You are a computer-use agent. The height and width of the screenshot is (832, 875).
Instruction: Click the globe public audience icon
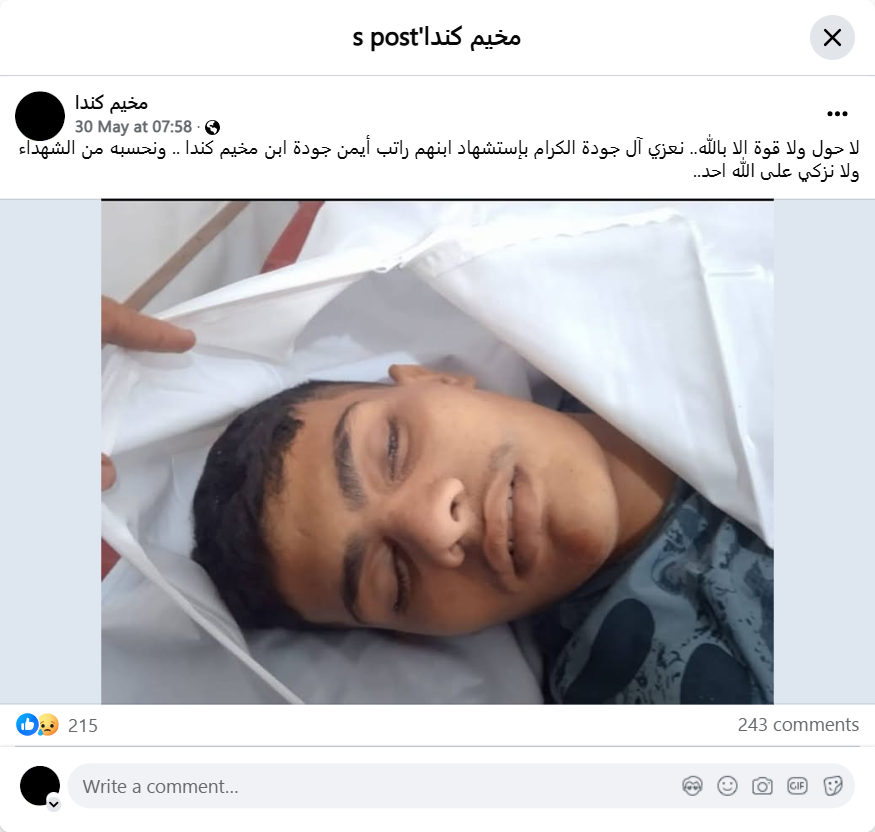tap(212, 128)
